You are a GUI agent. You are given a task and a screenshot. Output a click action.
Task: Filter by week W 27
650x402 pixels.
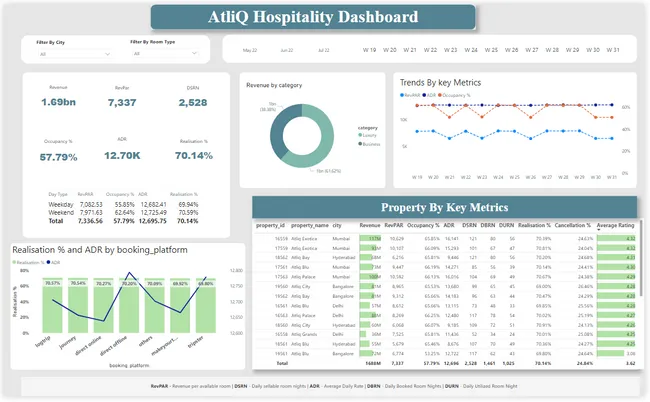point(532,50)
